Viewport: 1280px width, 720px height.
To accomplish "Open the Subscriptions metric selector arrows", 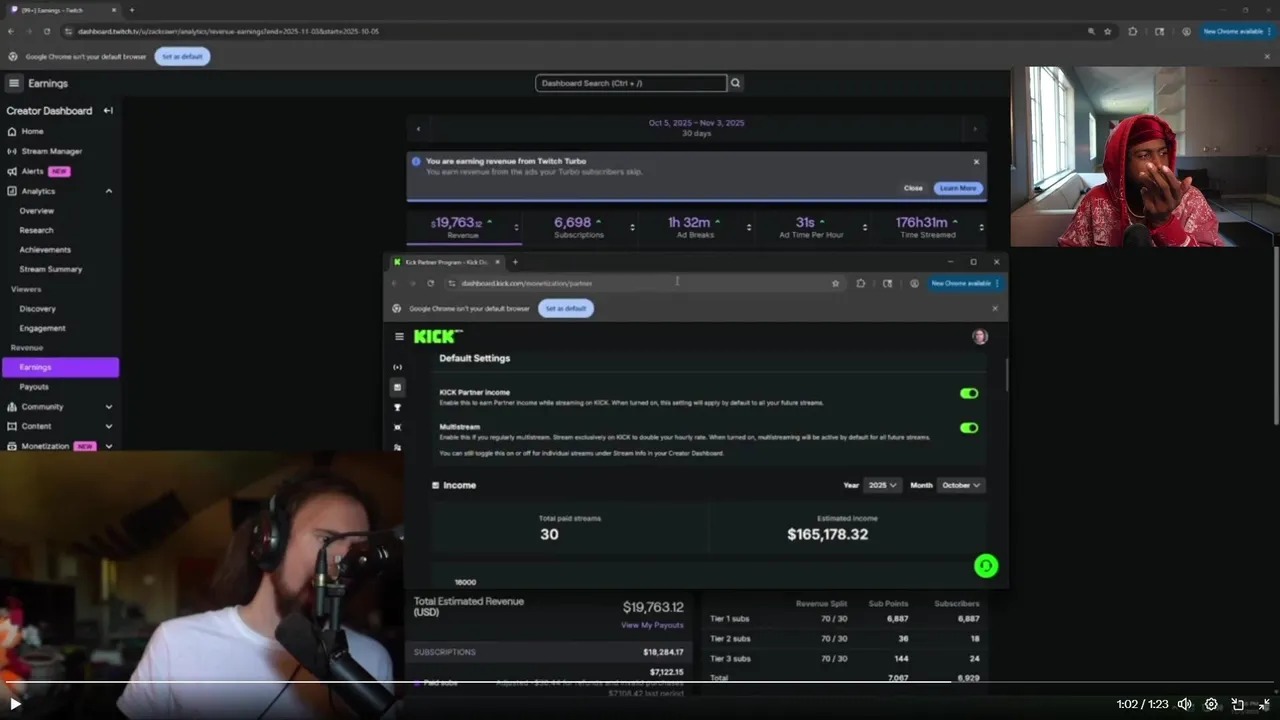I will (x=632, y=227).
